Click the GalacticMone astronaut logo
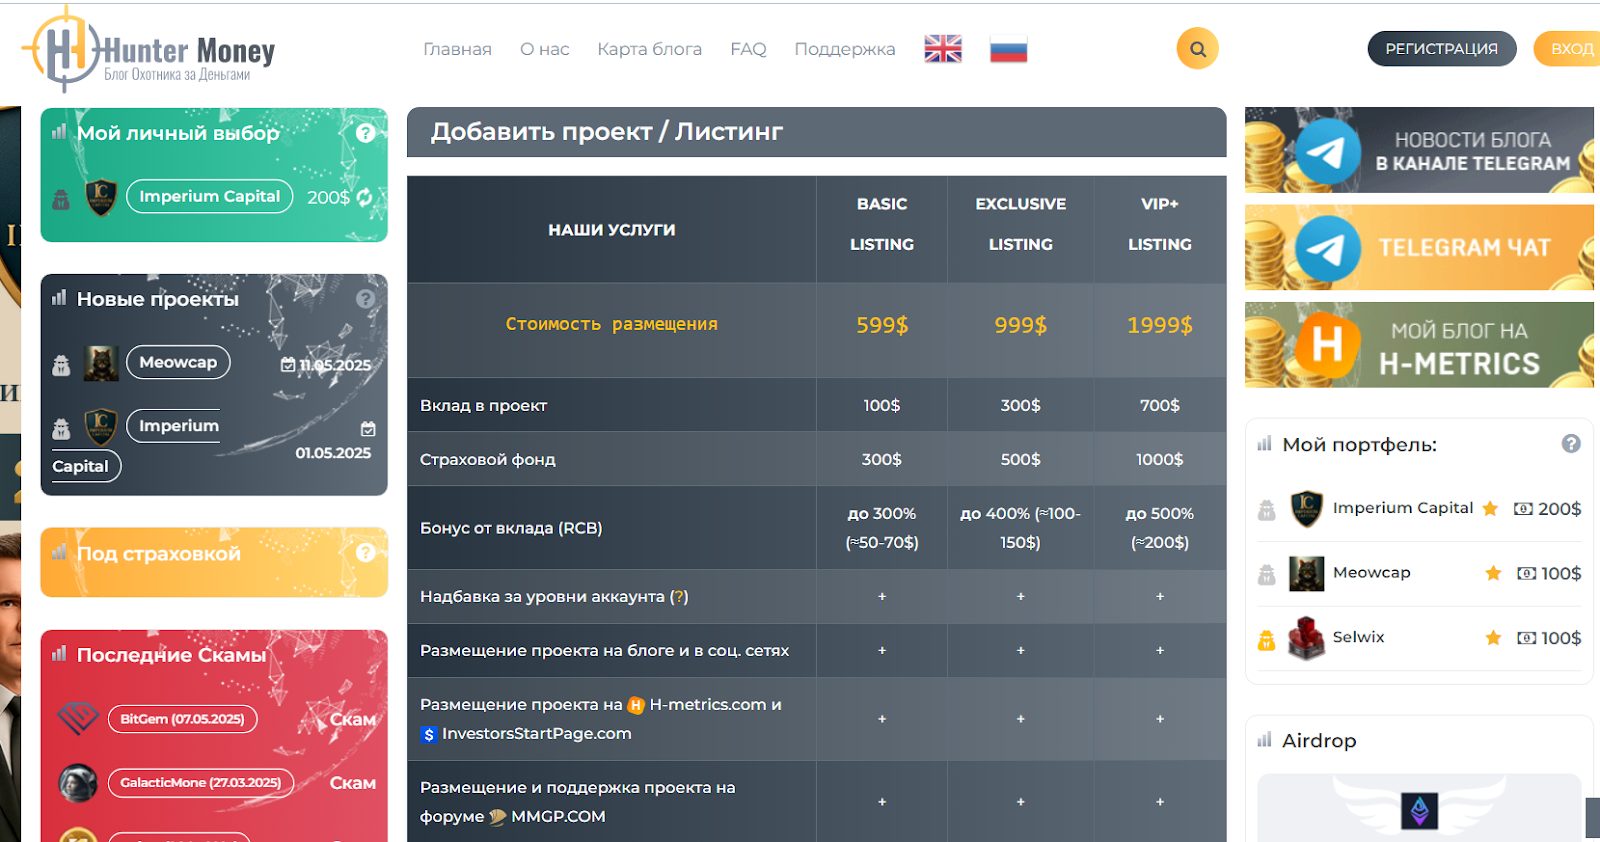The height and width of the screenshot is (842, 1600). [x=78, y=783]
